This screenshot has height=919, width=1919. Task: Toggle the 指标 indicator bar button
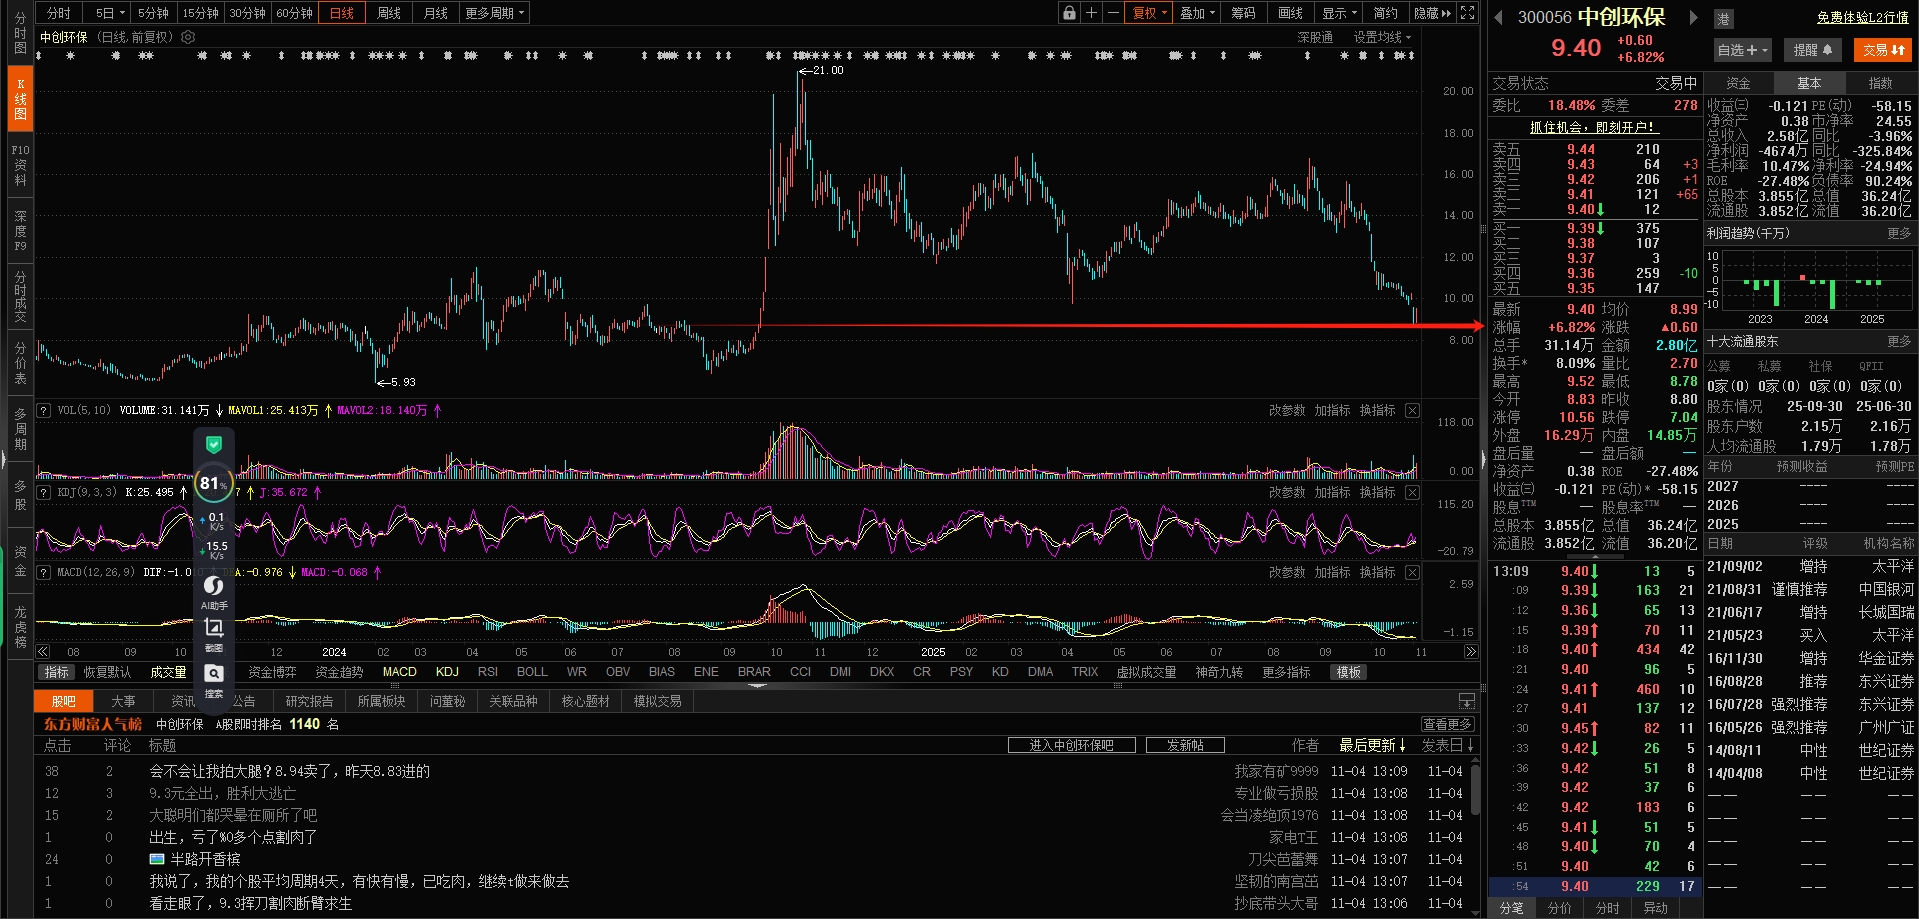(x=56, y=672)
